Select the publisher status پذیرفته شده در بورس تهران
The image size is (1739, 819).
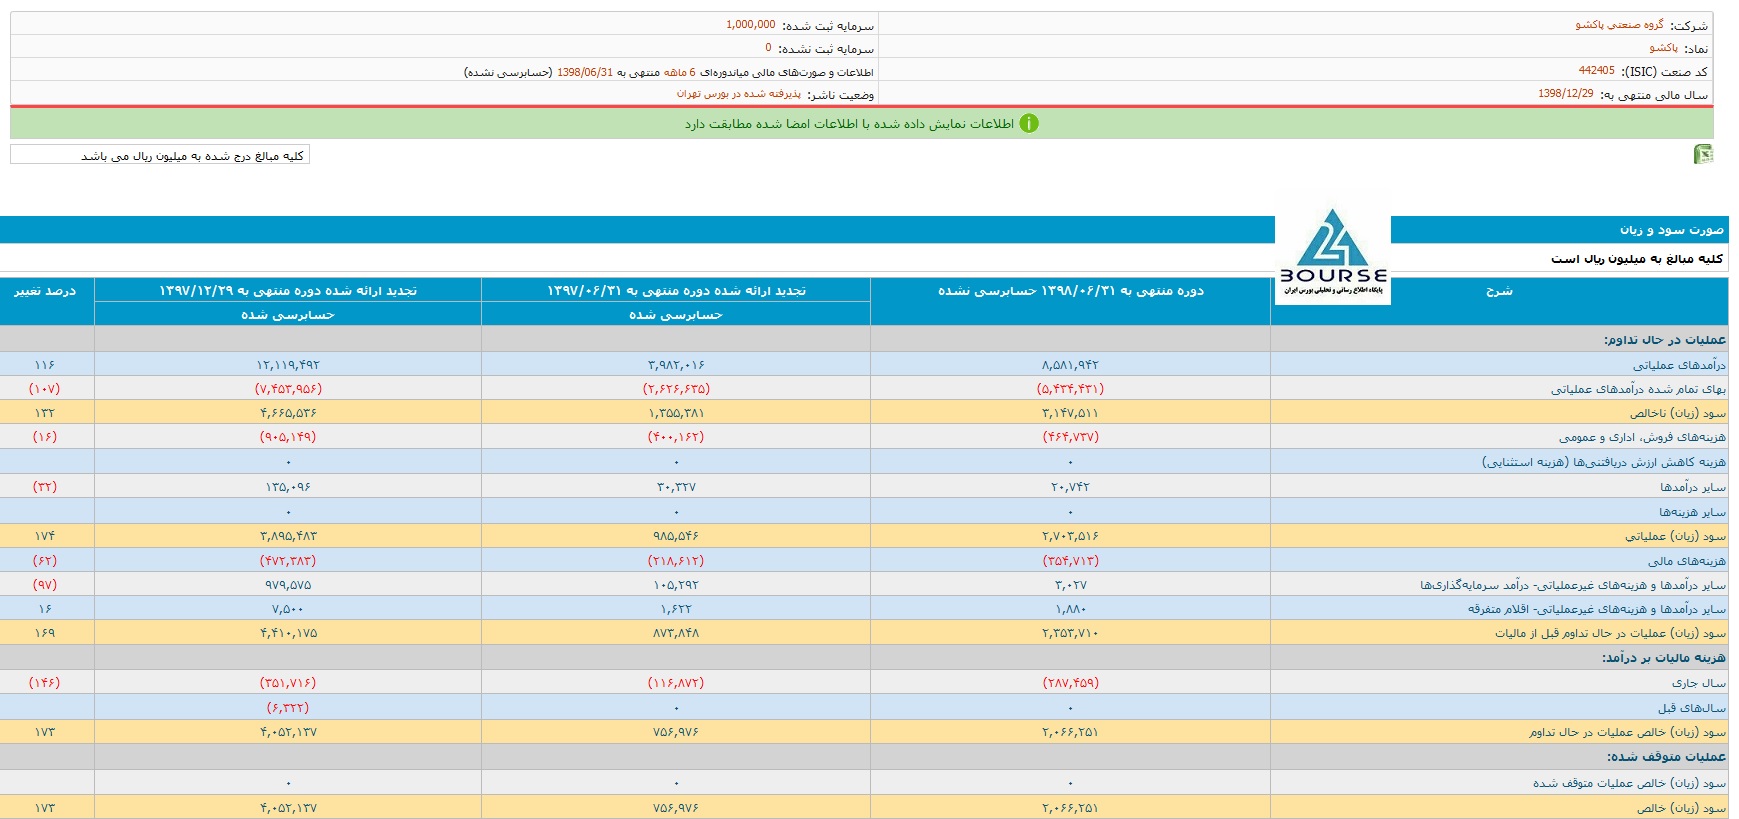[739, 94]
